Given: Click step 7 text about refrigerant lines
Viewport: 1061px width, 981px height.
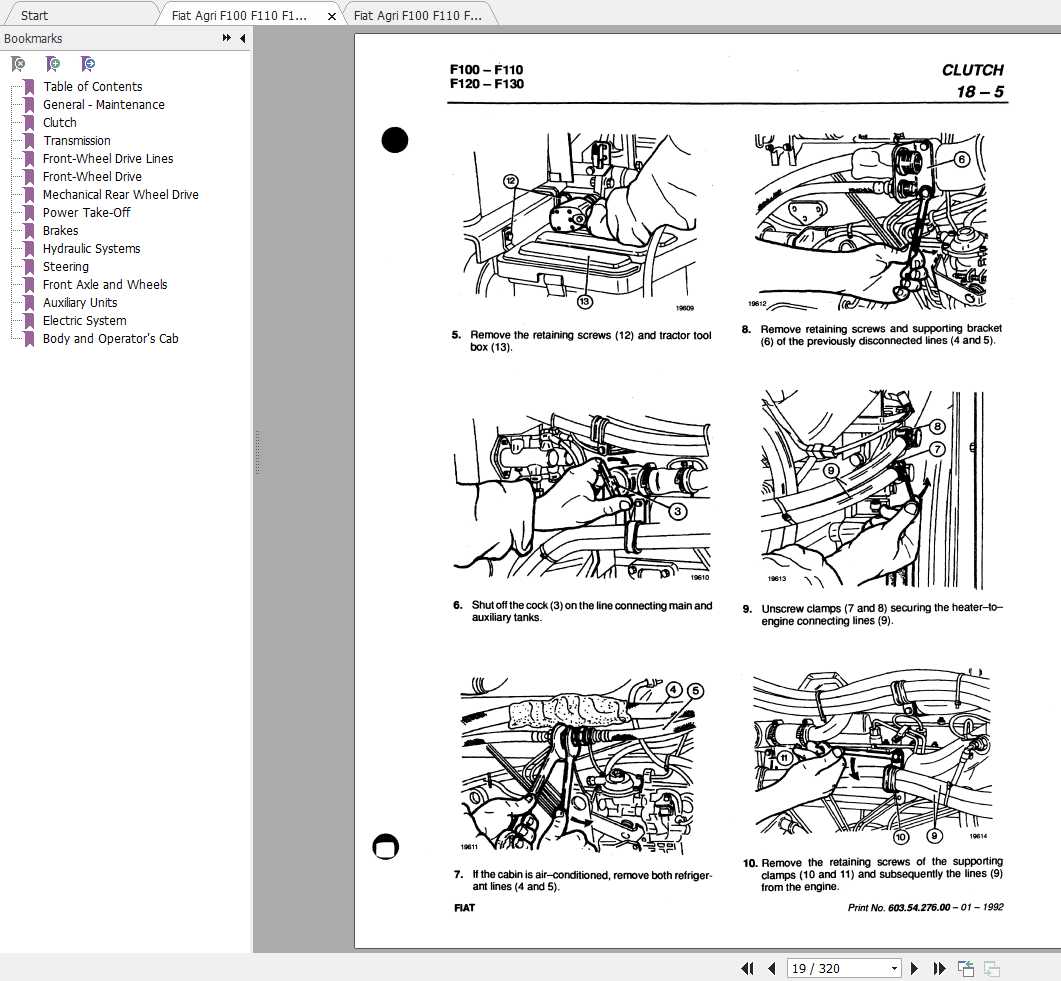Looking at the screenshot, I should point(583,880).
